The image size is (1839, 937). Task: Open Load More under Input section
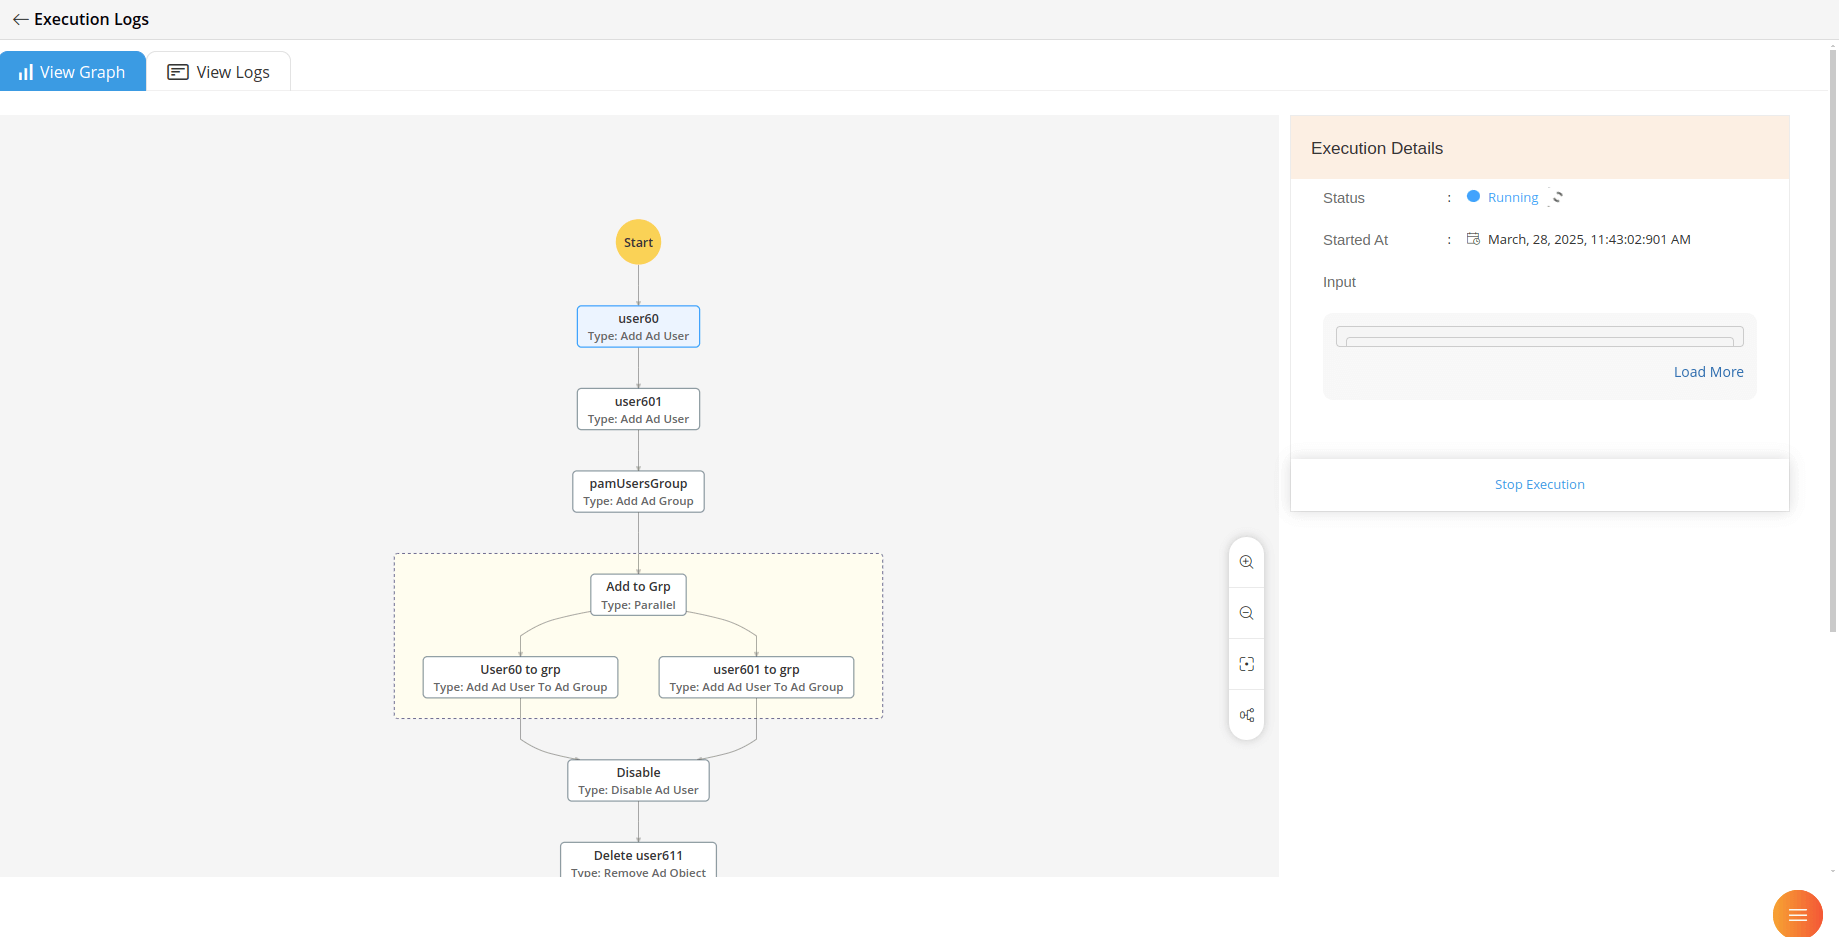[1708, 371]
